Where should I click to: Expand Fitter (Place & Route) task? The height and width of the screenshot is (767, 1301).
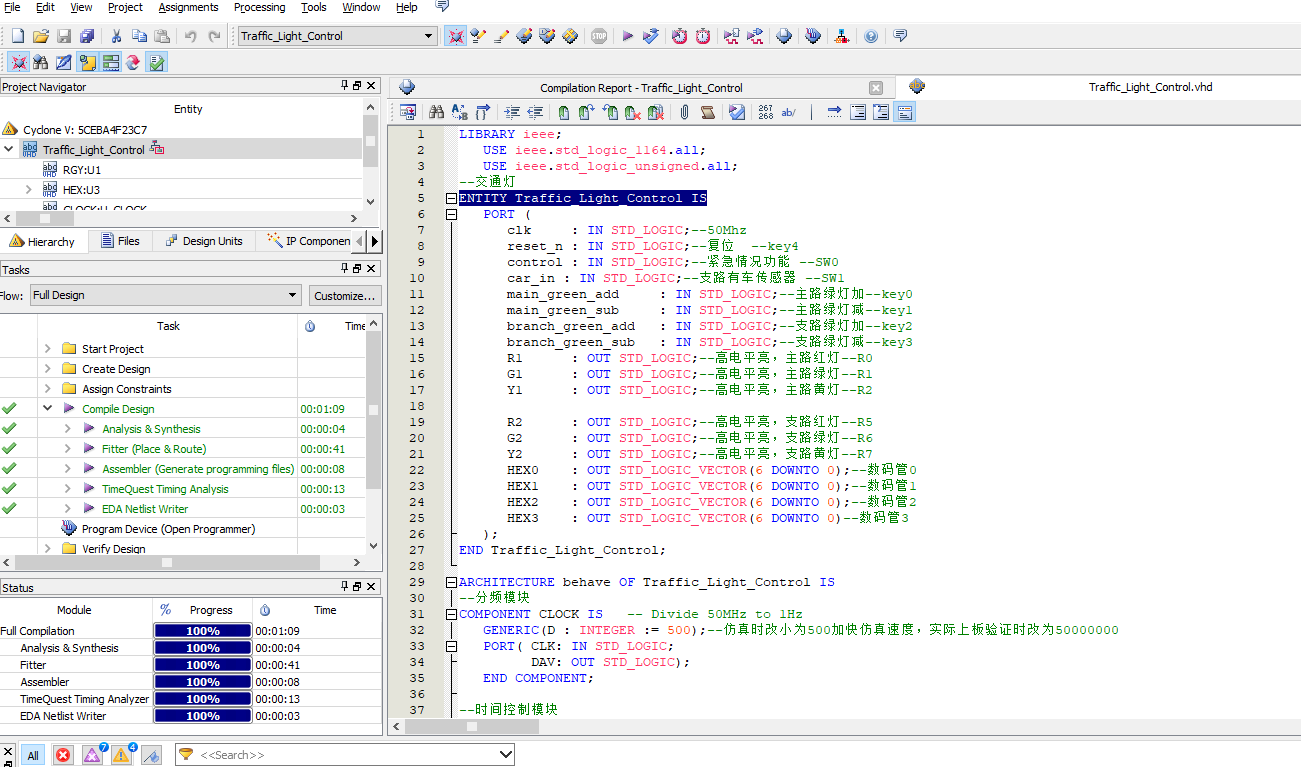pyautogui.click(x=67, y=448)
